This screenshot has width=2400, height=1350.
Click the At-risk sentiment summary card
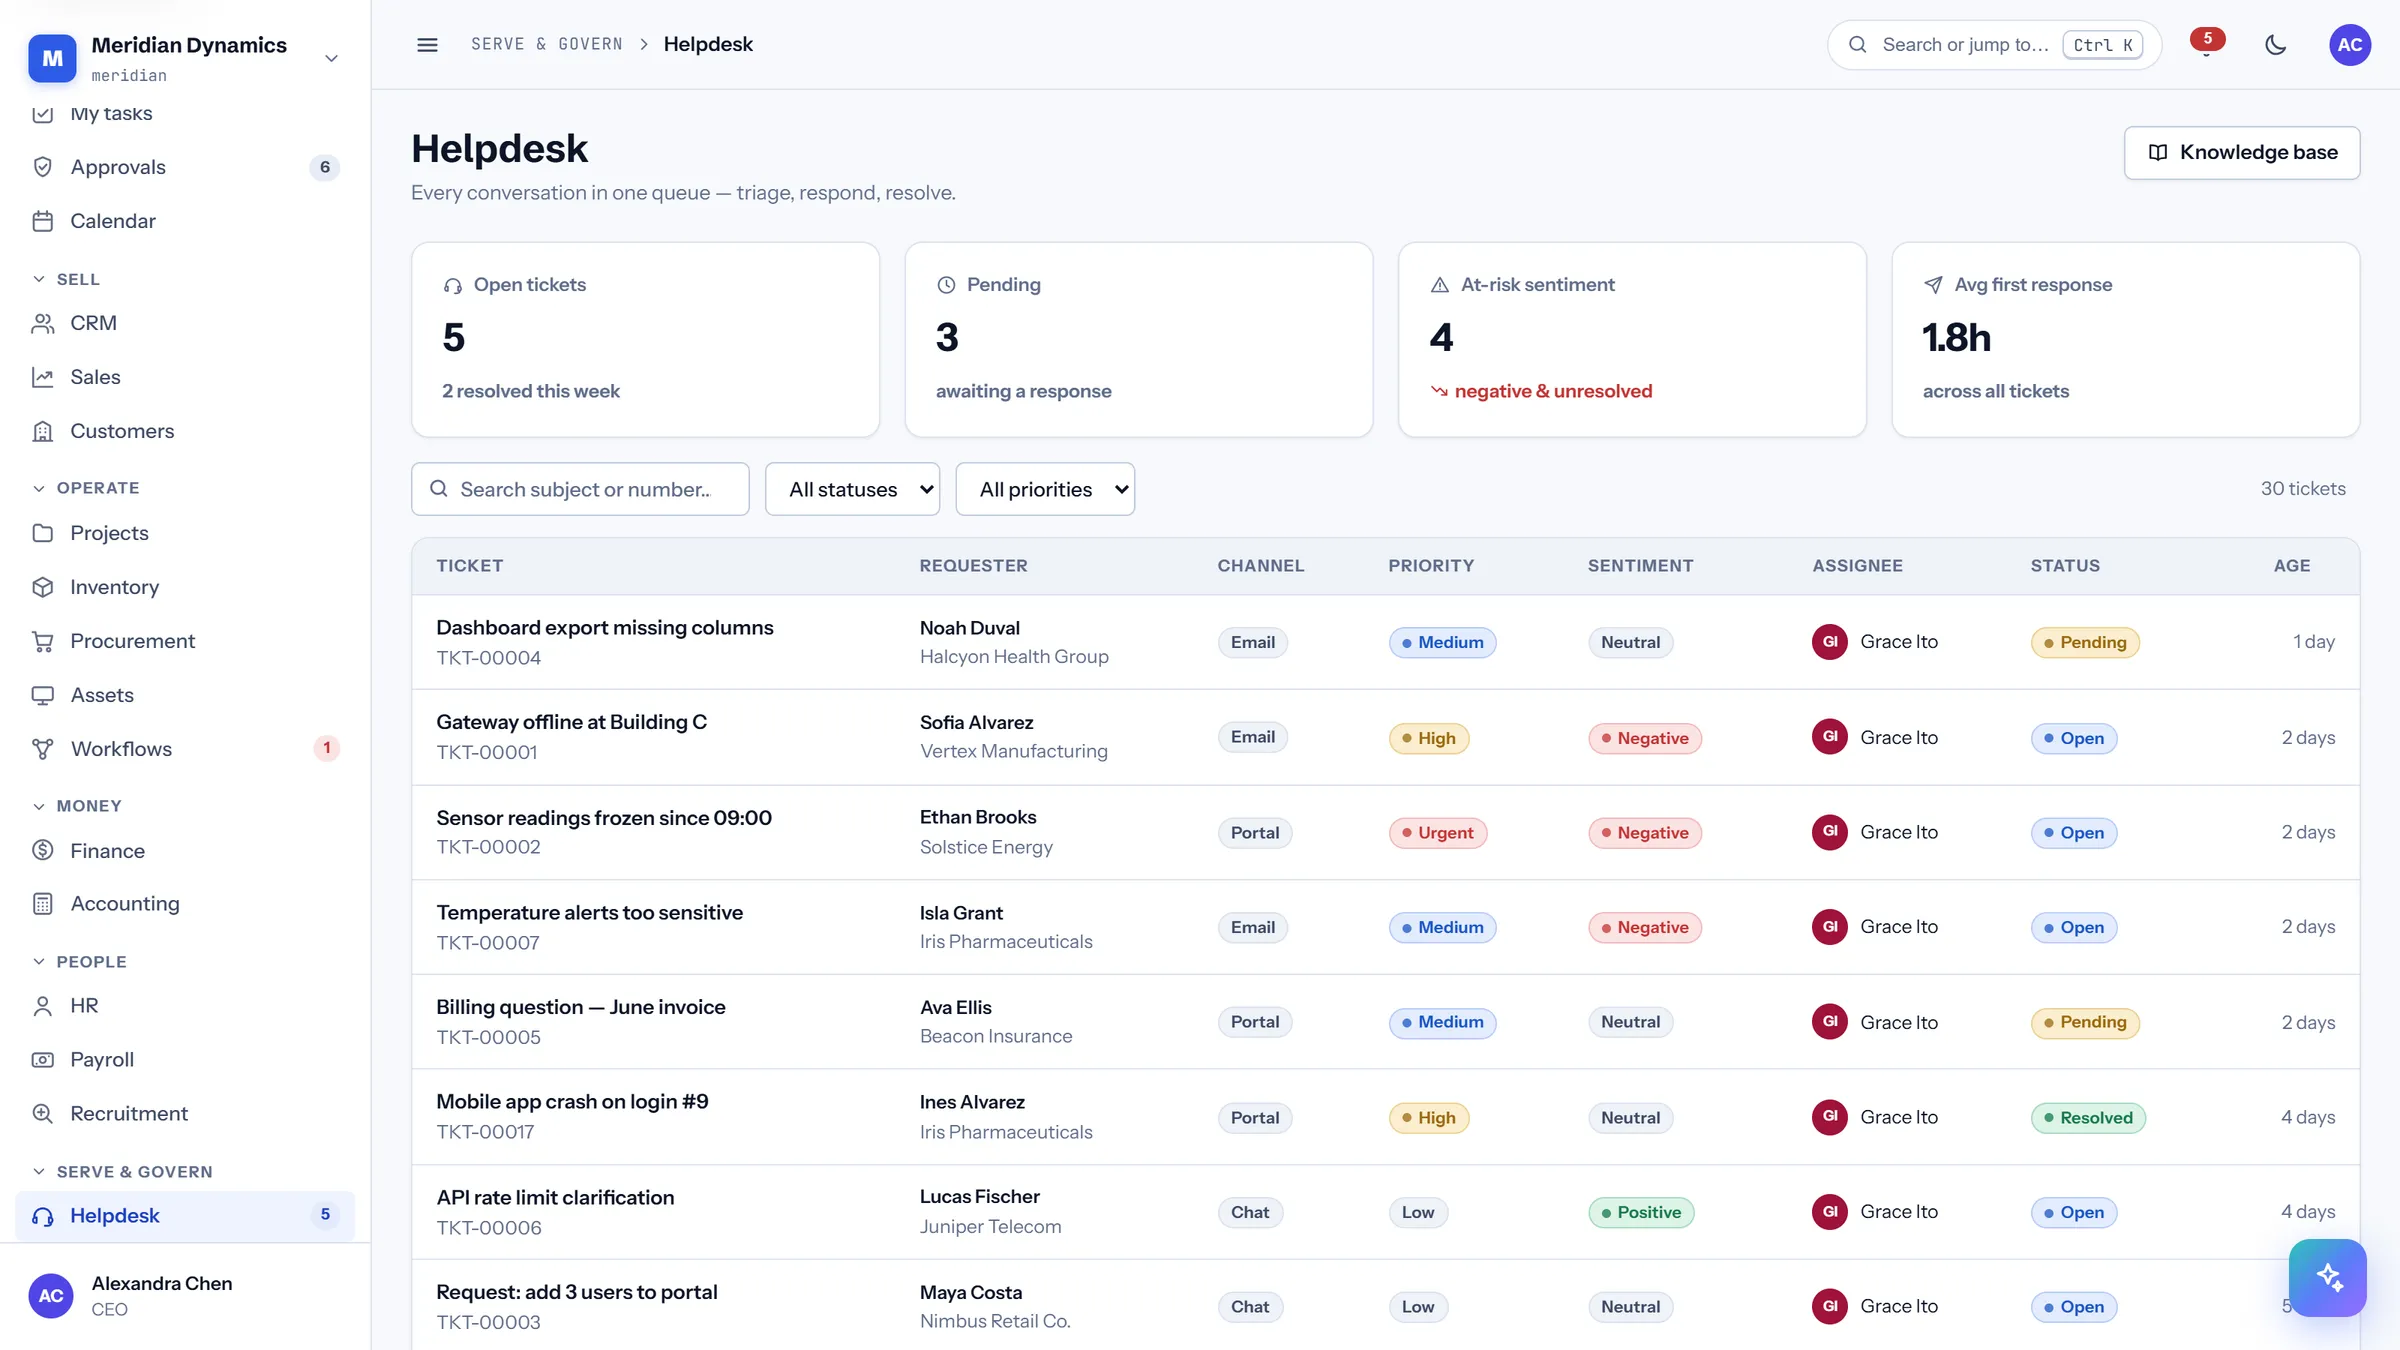[1632, 339]
